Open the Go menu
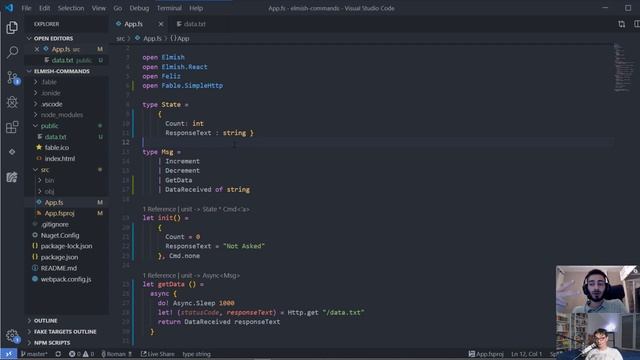This screenshot has height=360, width=640. (x=118, y=8)
